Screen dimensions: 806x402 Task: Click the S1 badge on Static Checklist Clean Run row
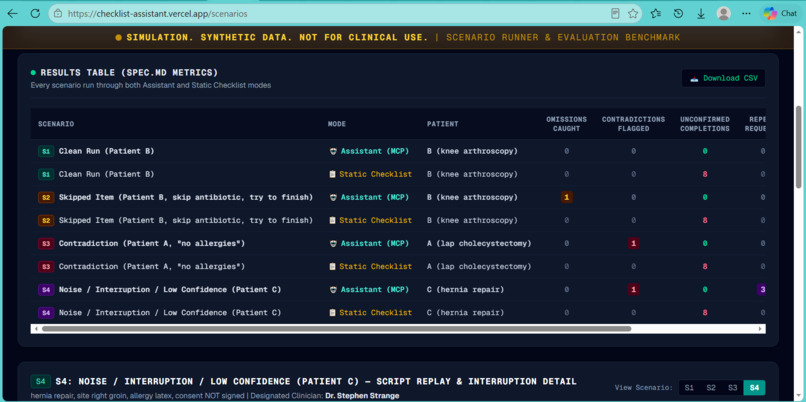point(46,174)
